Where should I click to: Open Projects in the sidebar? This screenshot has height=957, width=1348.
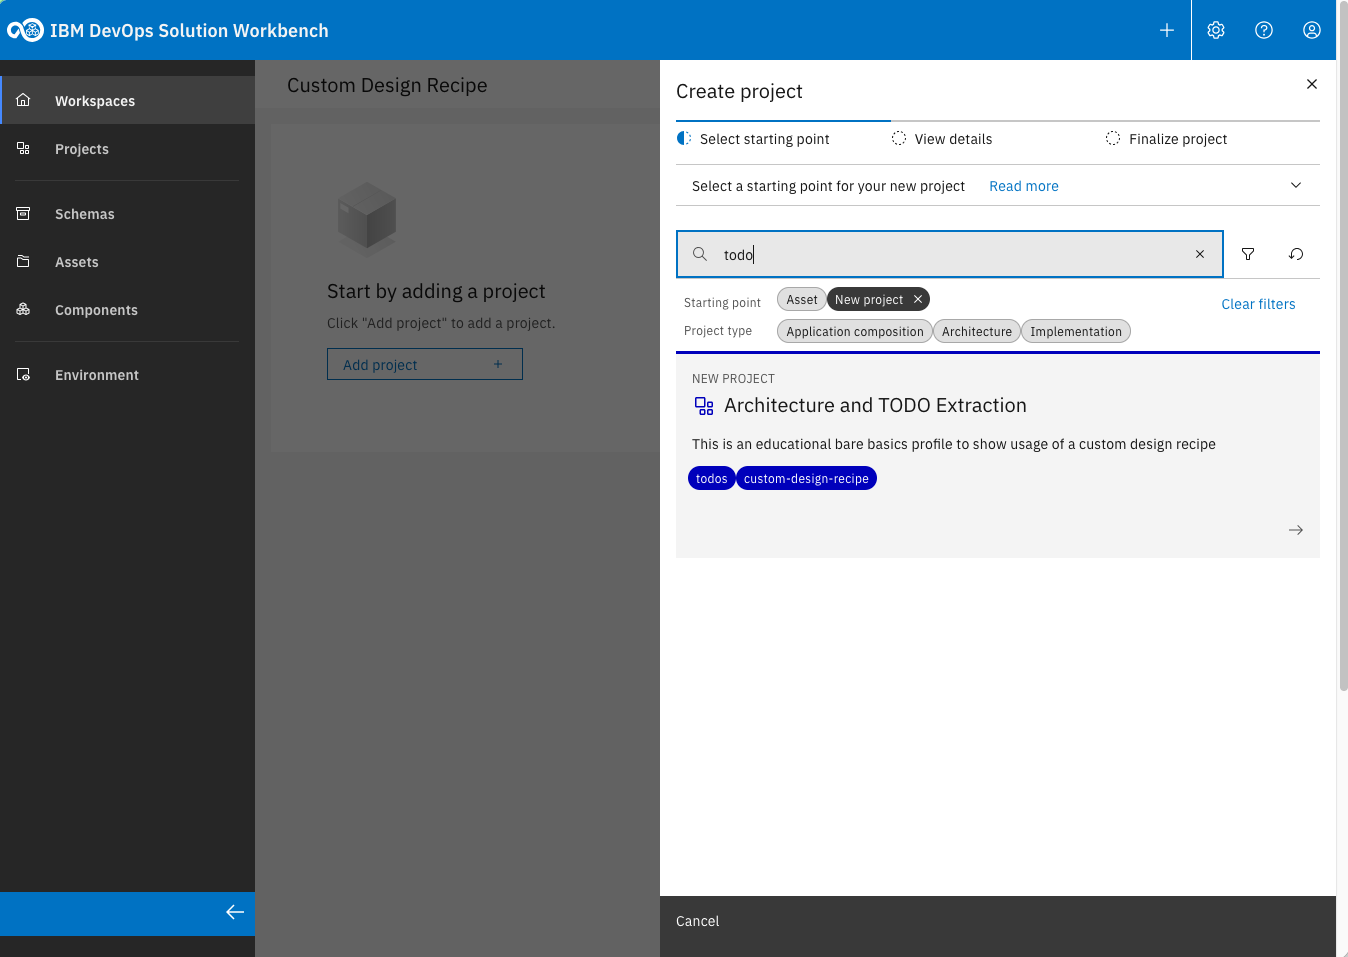click(x=128, y=148)
